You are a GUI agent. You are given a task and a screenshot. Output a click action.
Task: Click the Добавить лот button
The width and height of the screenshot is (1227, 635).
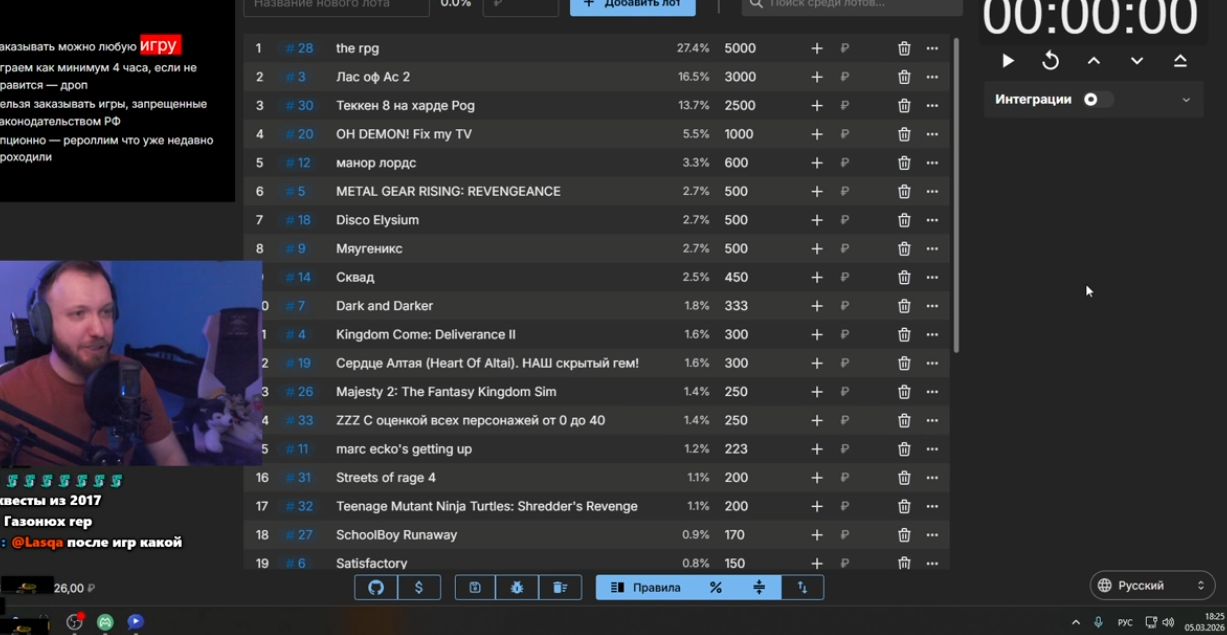click(x=632, y=5)
